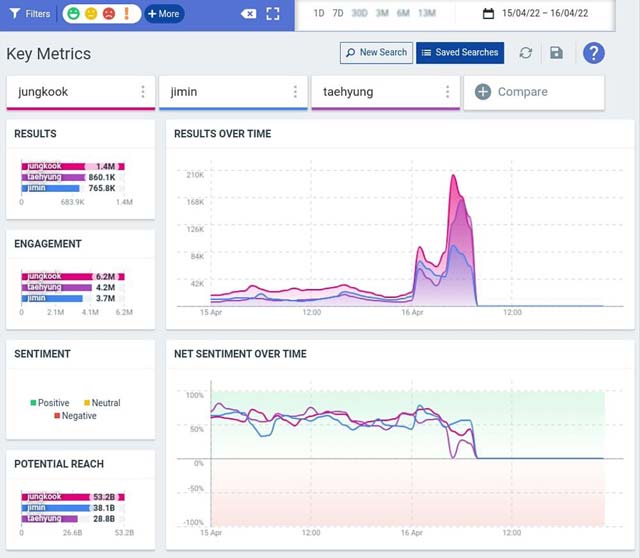Select the 3M time range

click(382, 13)
